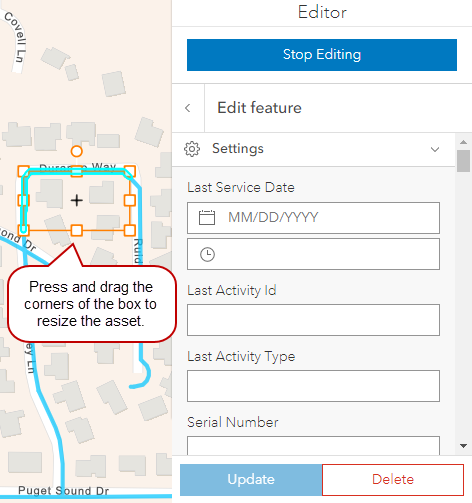472x503 pixels.
Task: Focus the MM/DD/YYYY date input
Action: tap(313, 218)
